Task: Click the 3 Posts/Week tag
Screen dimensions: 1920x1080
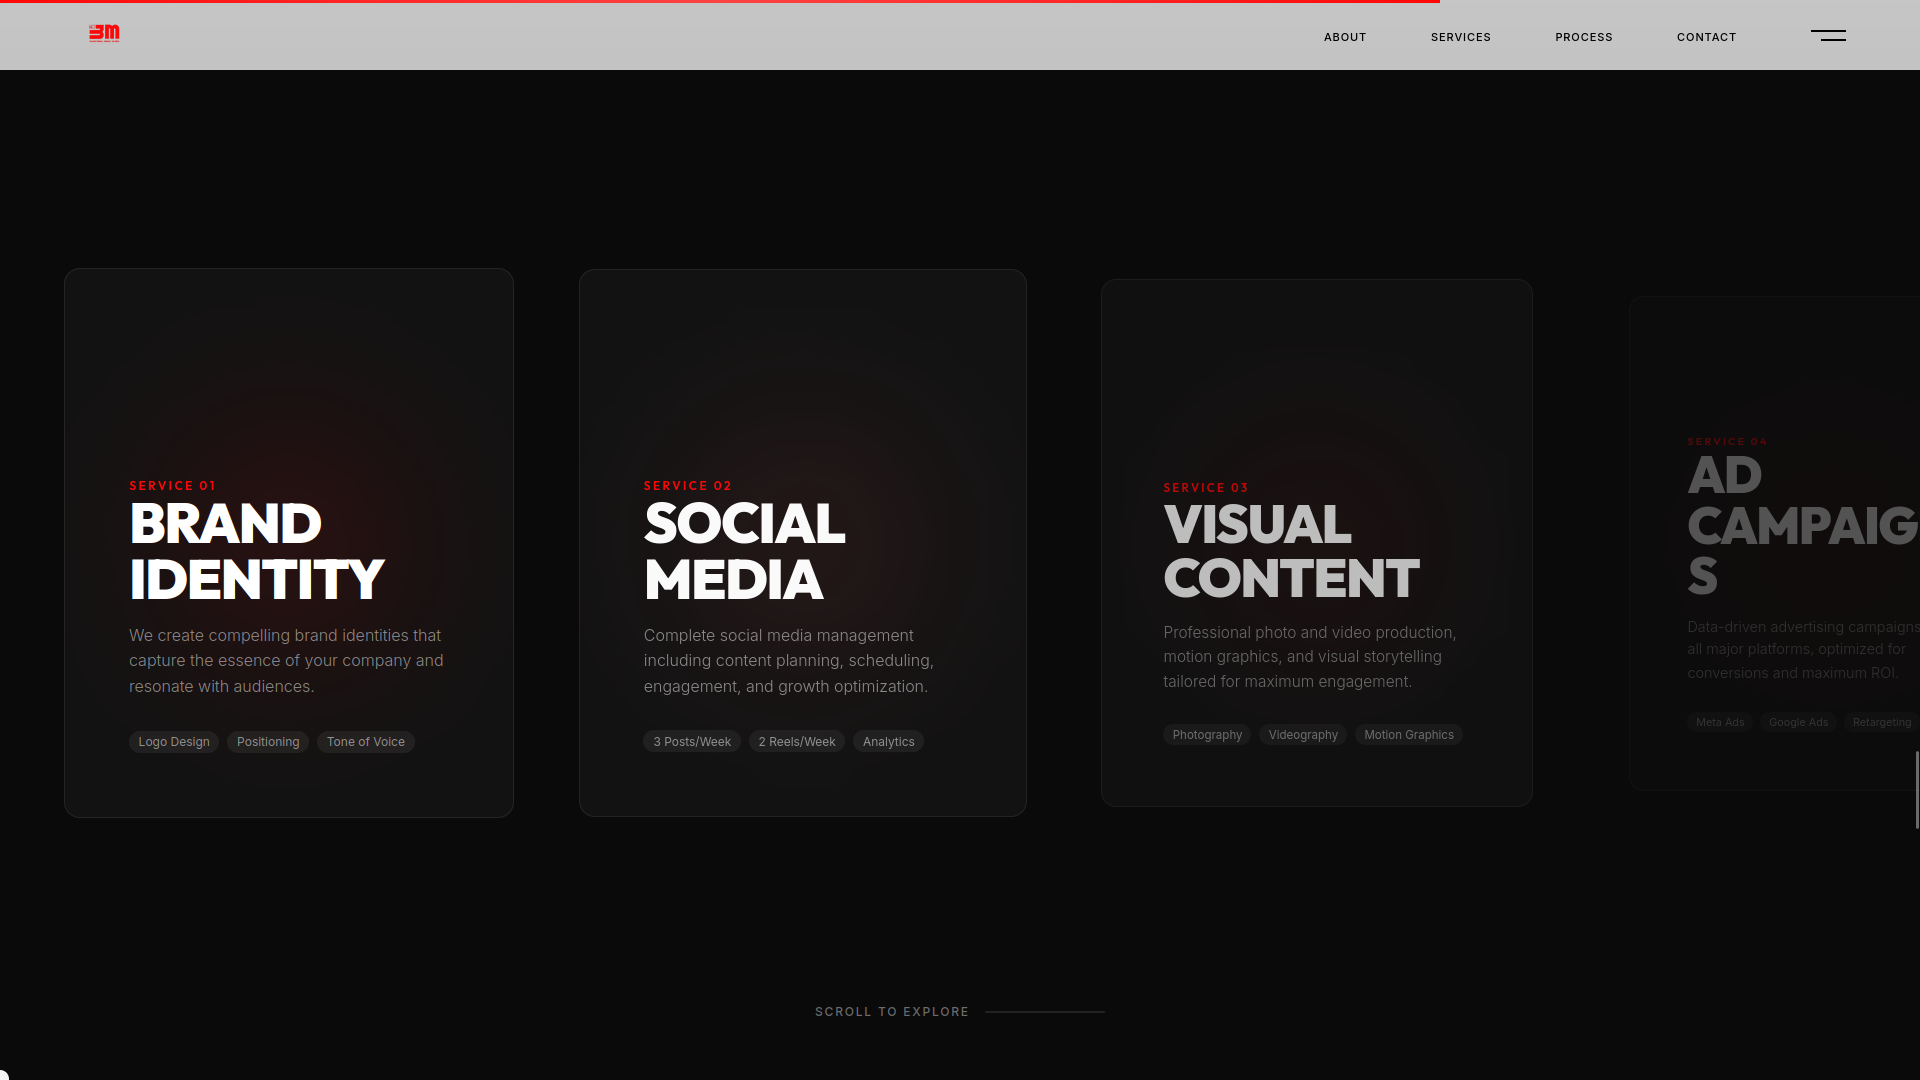Action: [692, 742]
